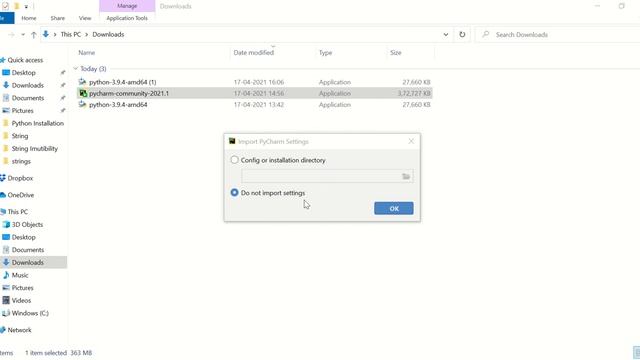Open the Home ribbon tab
This screenshot has width=640, height=360.
coord(29,18)
